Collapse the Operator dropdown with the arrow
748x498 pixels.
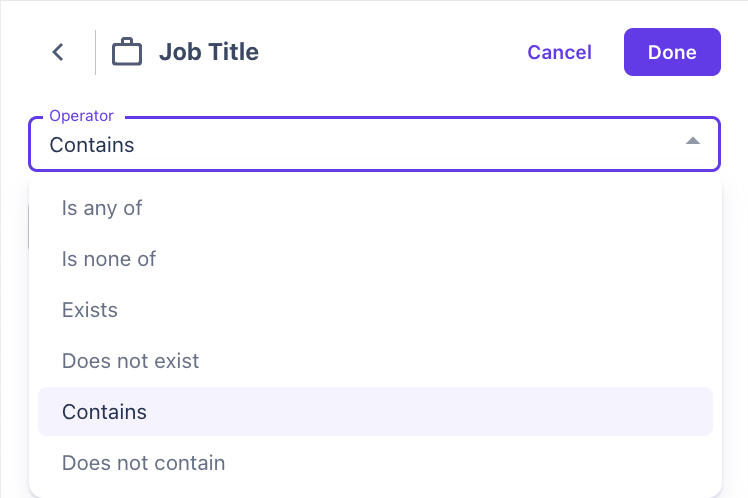[x=693, y=143]
